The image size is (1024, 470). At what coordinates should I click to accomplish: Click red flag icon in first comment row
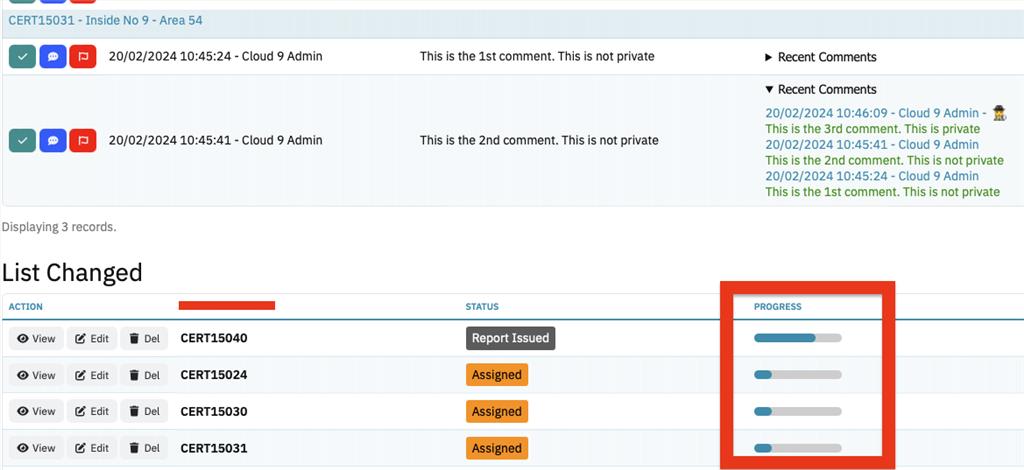tap(82, 57)
